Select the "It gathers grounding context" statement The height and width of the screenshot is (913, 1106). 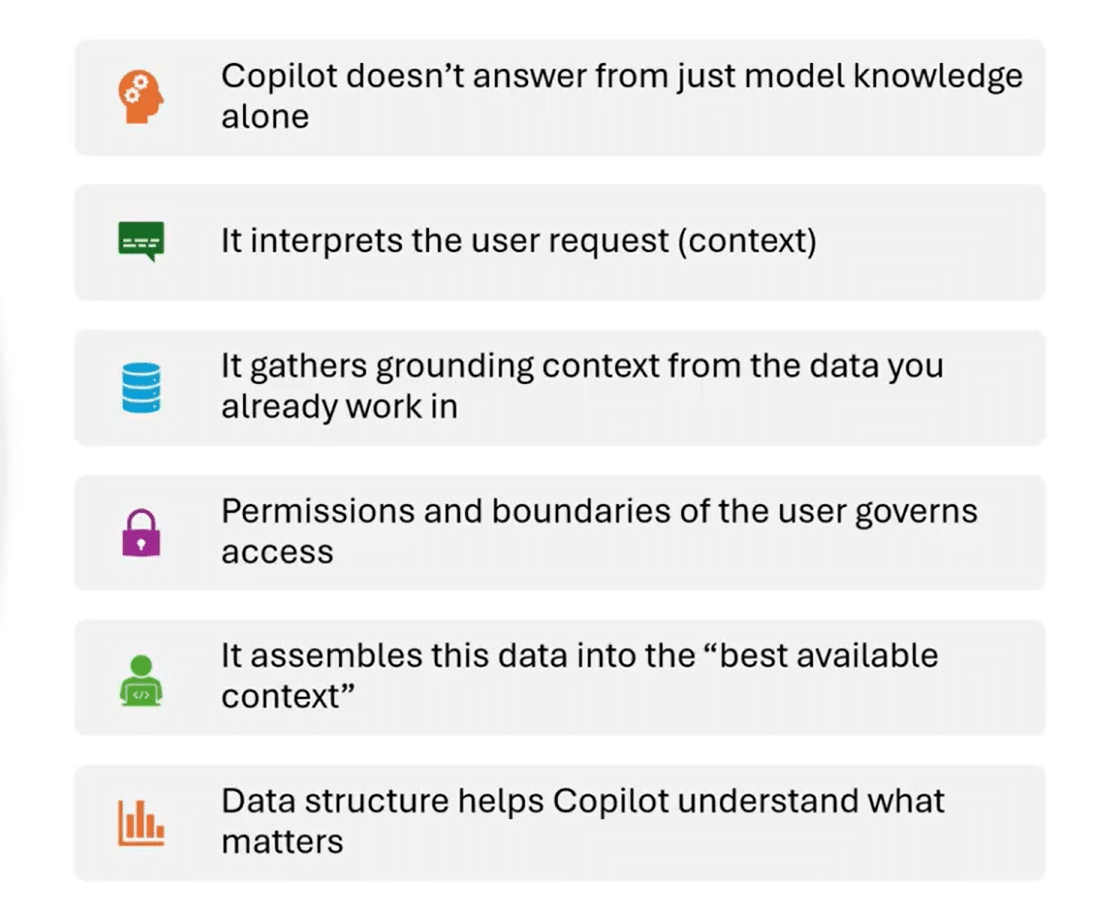[581, 366]
